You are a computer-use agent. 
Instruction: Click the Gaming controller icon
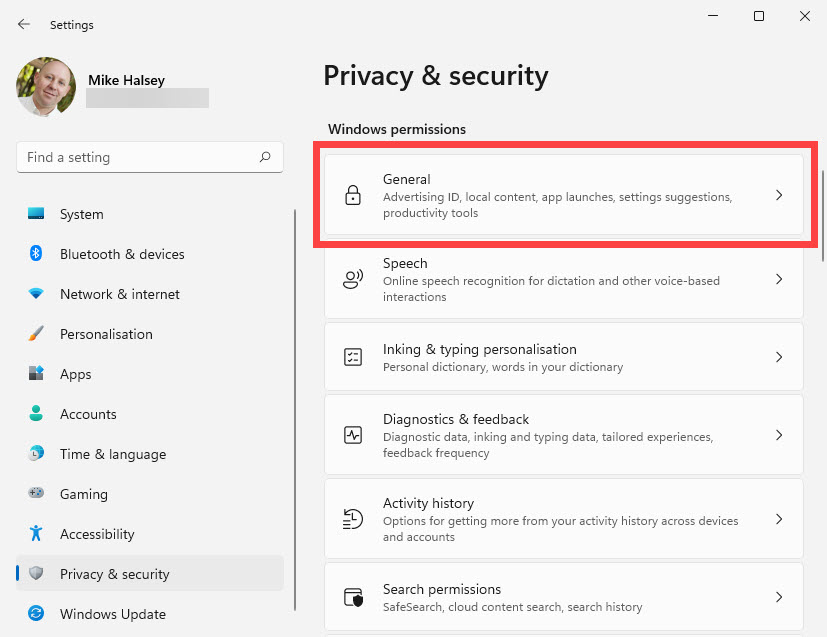pos(36,493)
